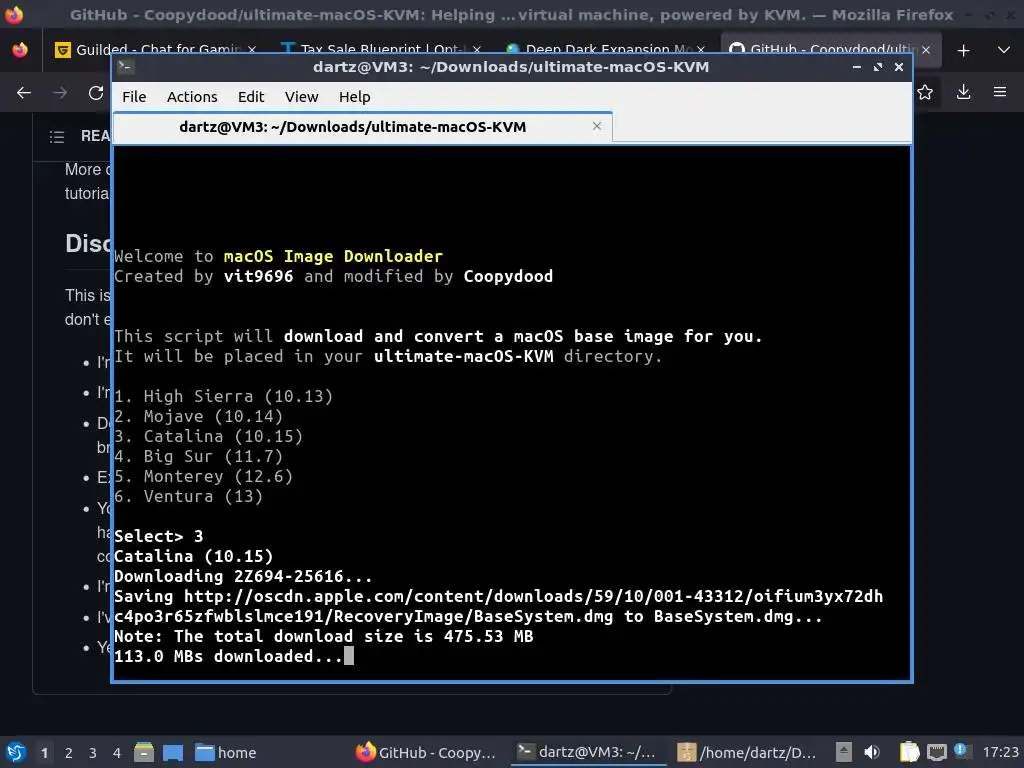
Task: Close the terminal window
Action: pyautogui.click(x=899, y=67)
